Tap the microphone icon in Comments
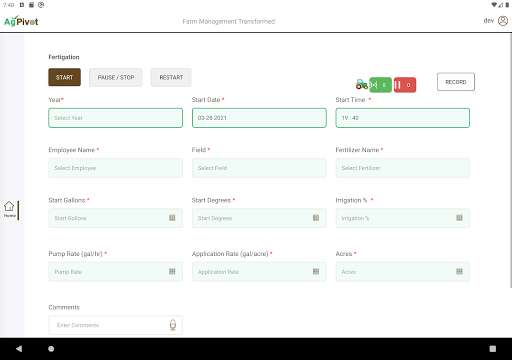This screenshot has width=512, height=360. pos(173,325)
